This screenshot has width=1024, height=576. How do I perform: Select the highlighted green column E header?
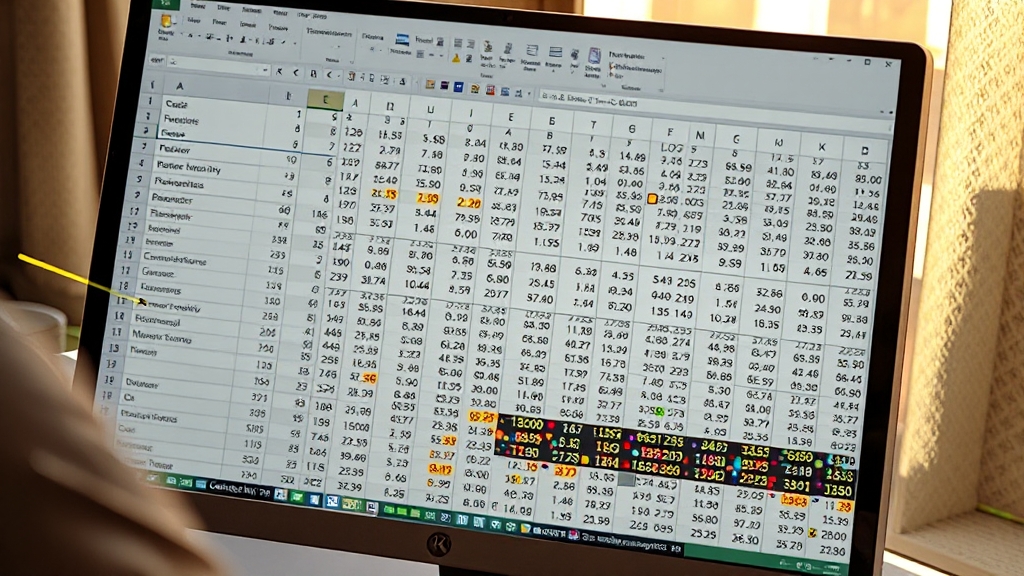click(324, 99)
